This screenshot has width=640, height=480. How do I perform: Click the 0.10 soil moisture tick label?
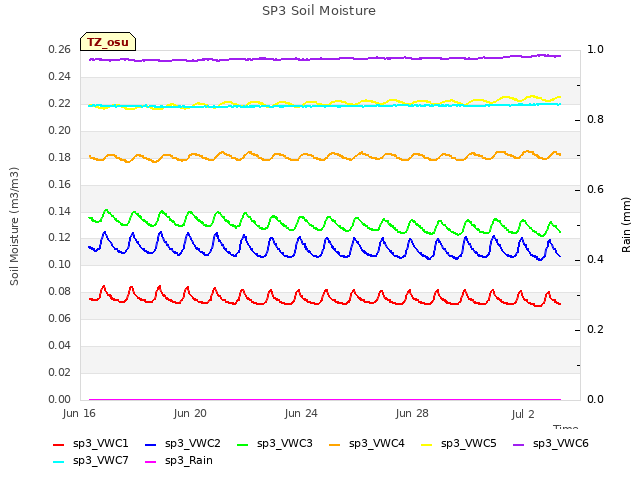[x=59, y=264]
